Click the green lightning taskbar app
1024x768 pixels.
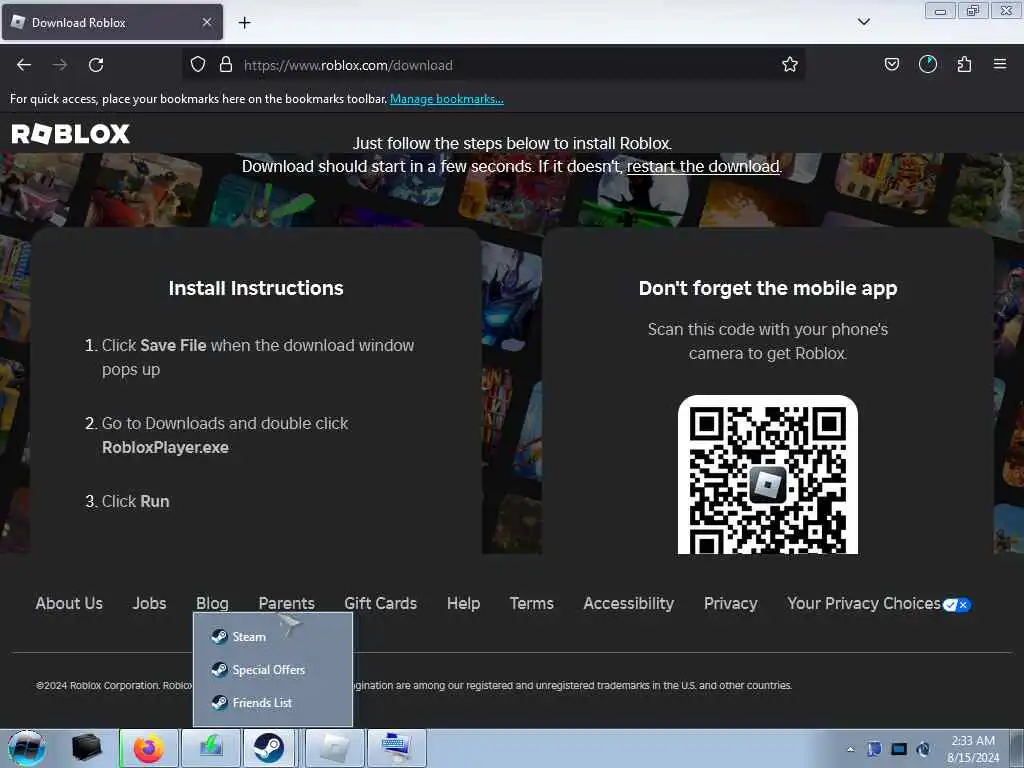pos(211,748)
